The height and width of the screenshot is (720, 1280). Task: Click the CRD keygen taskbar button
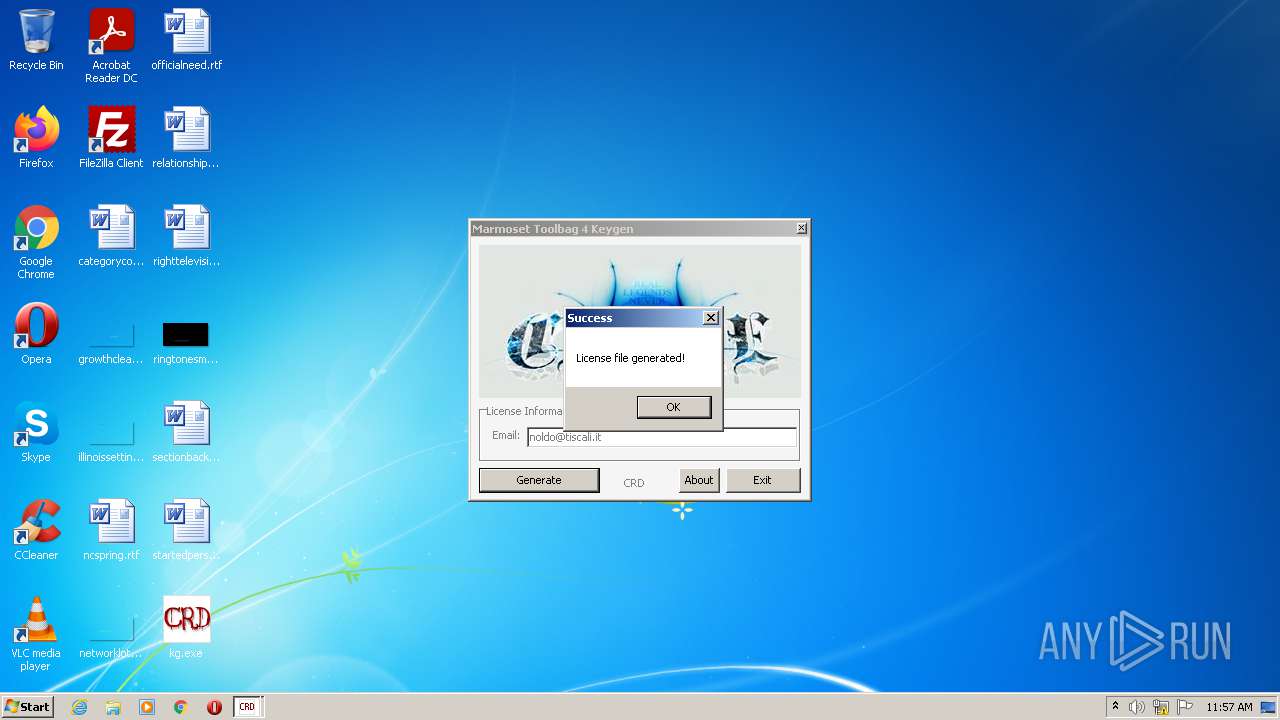coord(247,707)
